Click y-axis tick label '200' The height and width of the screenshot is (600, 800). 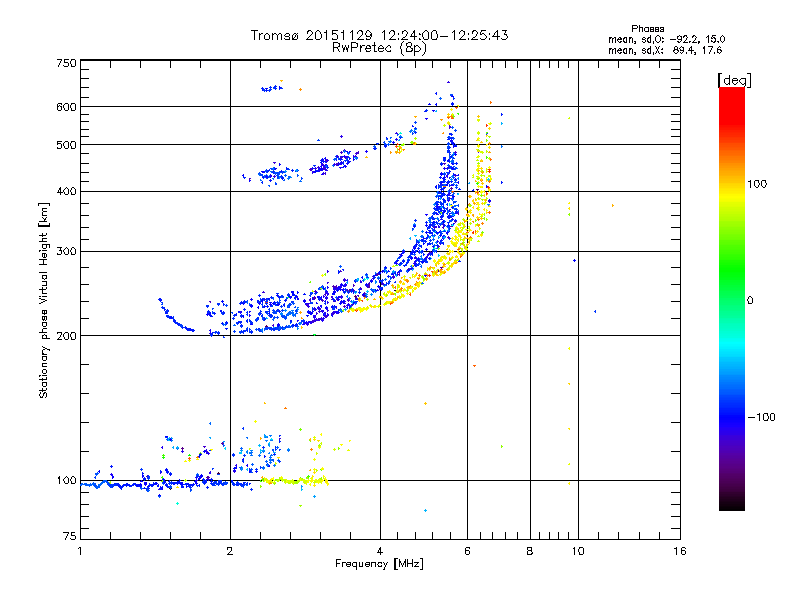pos(67,336)
